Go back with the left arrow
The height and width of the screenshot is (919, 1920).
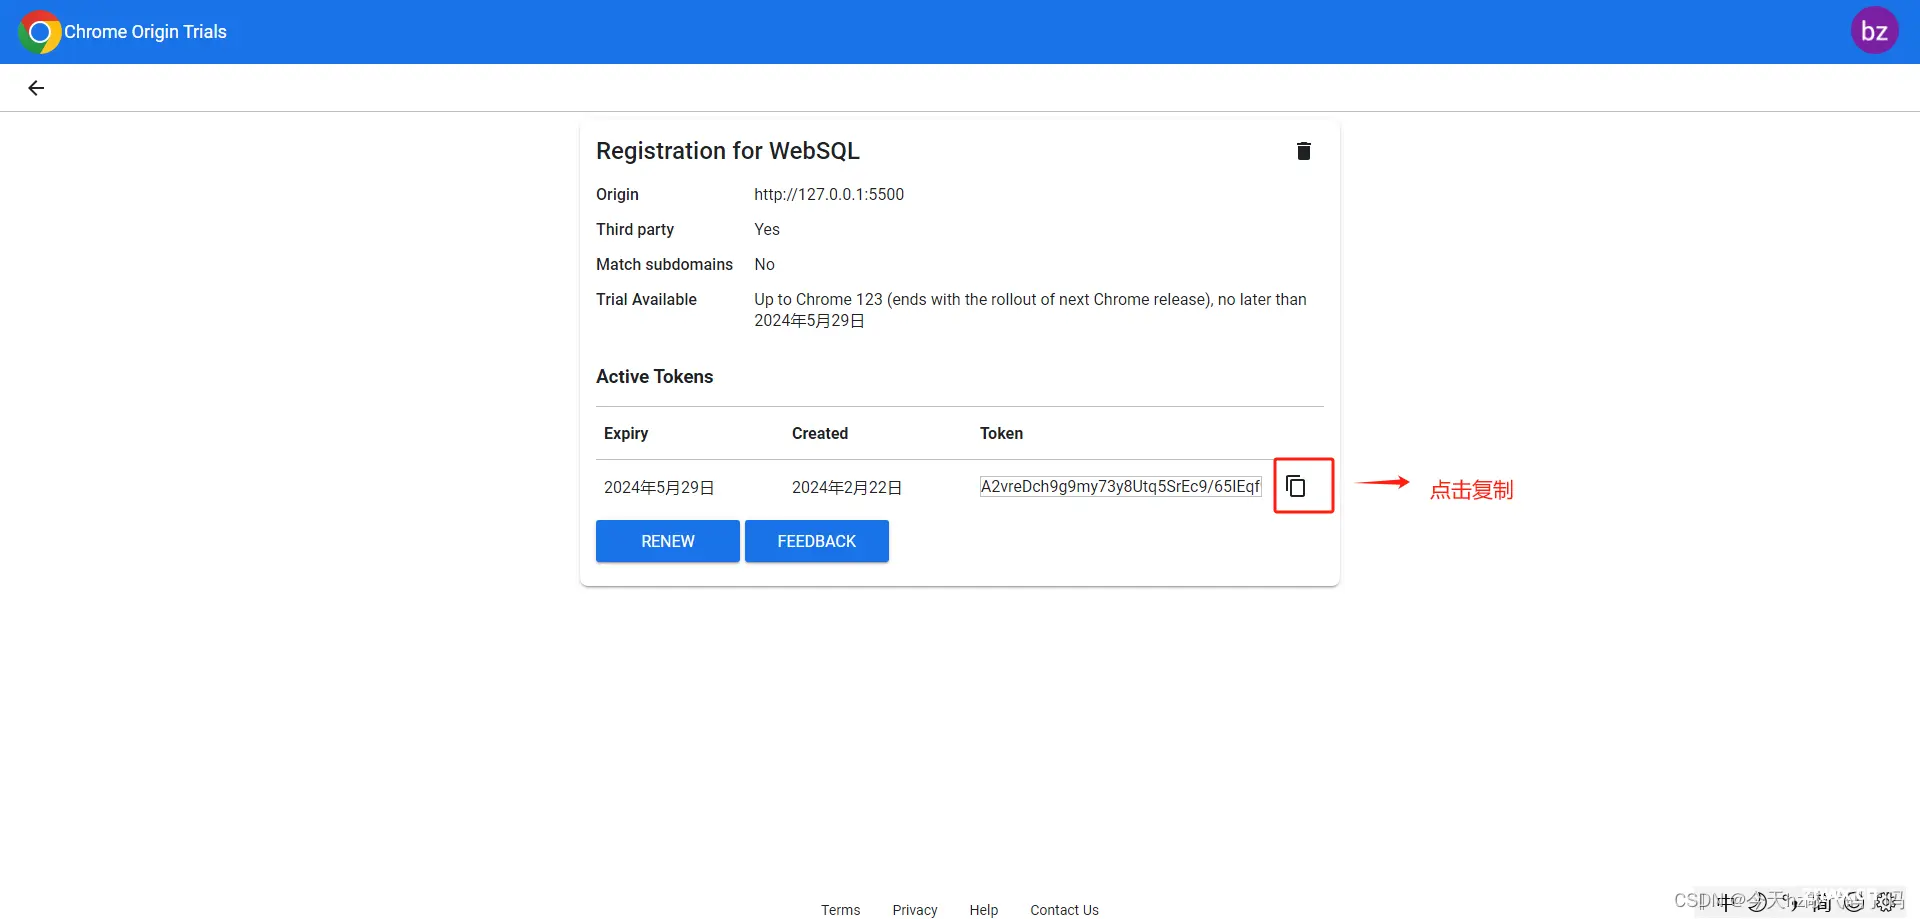click(36, 88)
